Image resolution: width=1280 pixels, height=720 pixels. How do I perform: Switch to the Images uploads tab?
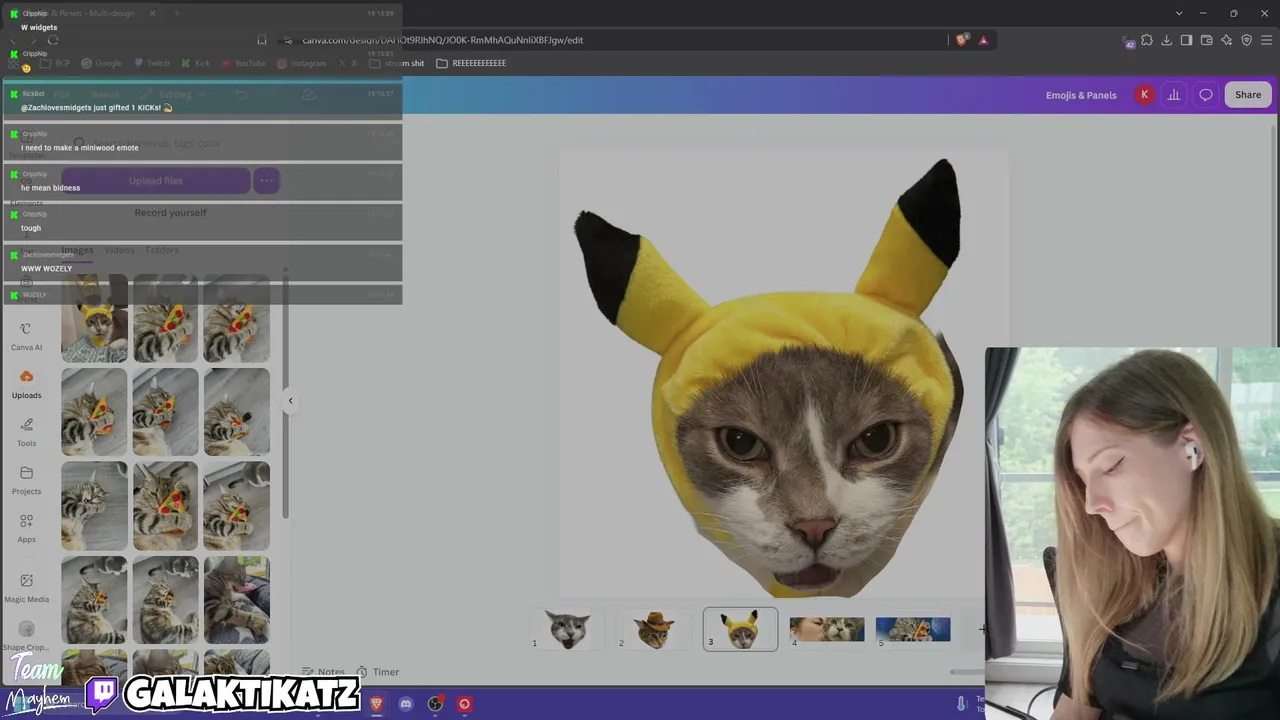(x=77, y=250)
